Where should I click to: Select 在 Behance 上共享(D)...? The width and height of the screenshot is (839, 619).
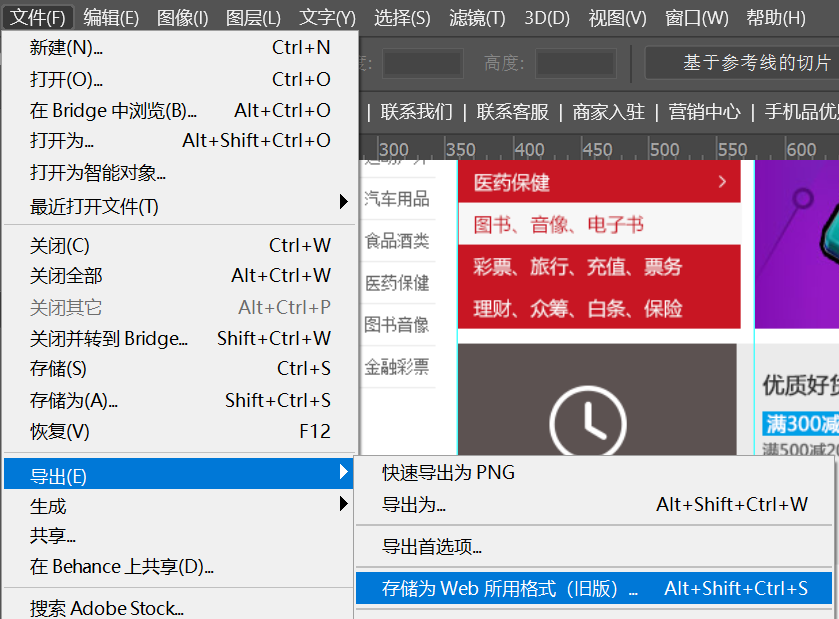point(180,567)
